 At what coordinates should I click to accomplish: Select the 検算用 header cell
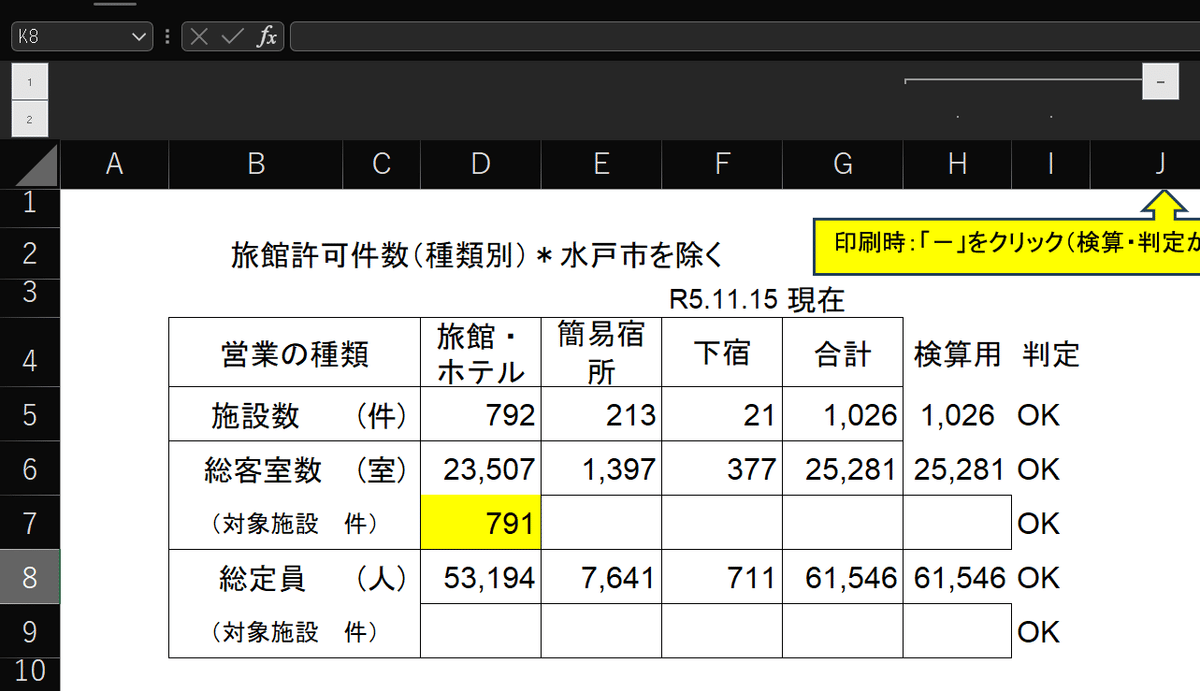pyautogui.click(x=957, y=353)
